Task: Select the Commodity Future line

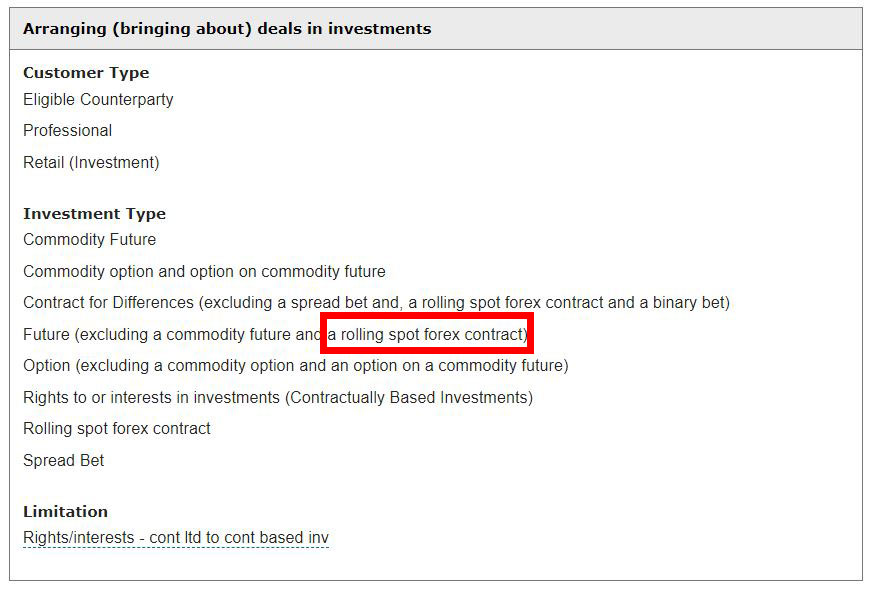Action: (x=89, y=239)
